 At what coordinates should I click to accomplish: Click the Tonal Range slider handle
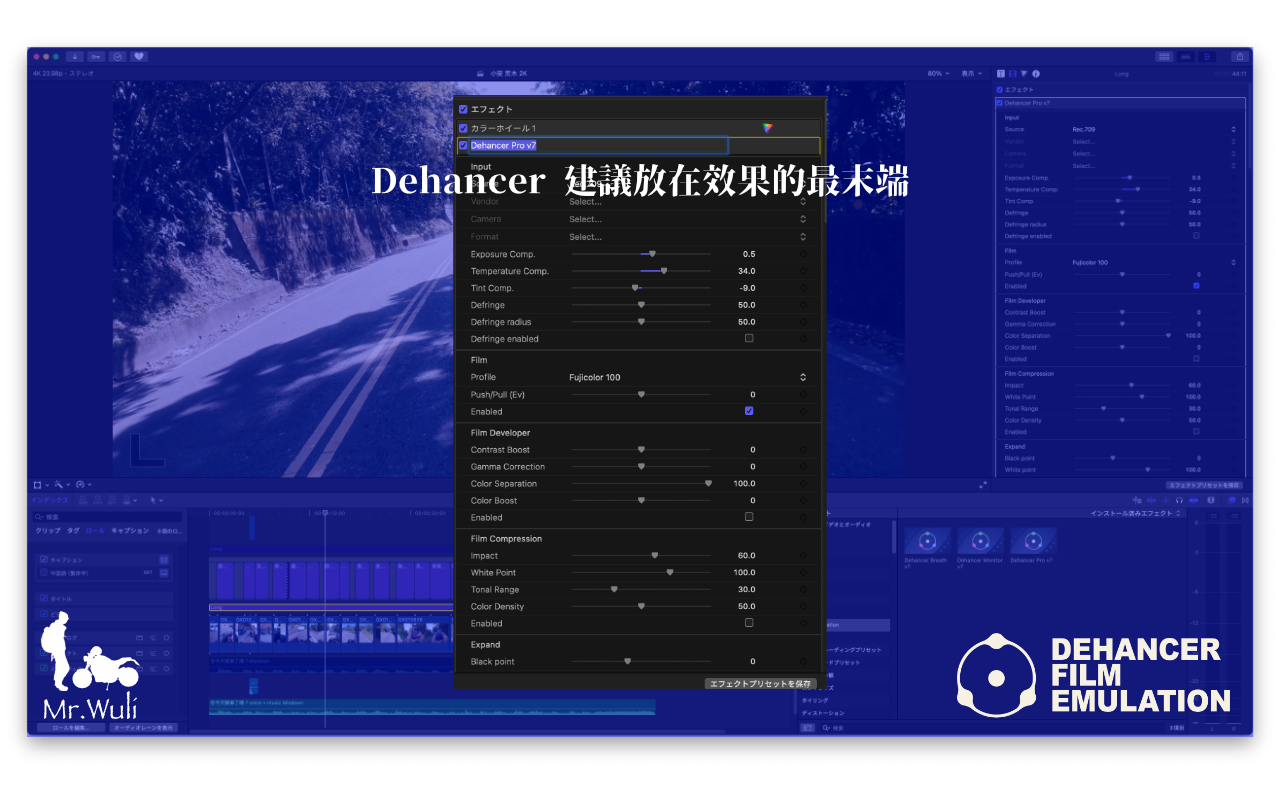click(614, 590)
